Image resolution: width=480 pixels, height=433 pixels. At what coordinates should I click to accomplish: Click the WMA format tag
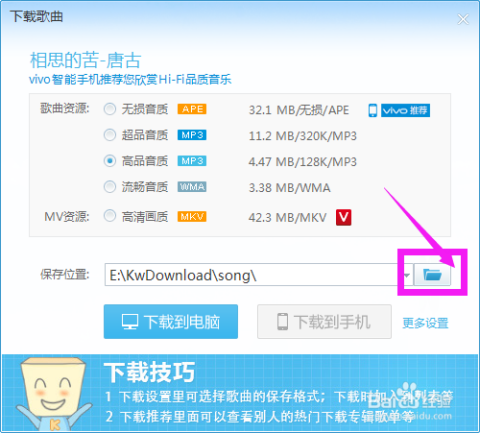[192, 187]
